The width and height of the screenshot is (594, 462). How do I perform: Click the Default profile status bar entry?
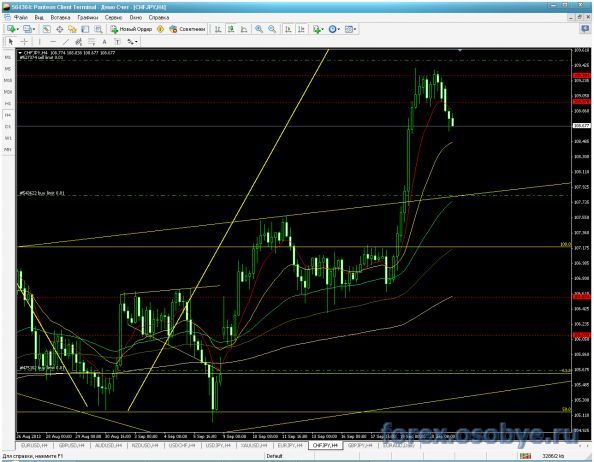click(x=275, y=456)
